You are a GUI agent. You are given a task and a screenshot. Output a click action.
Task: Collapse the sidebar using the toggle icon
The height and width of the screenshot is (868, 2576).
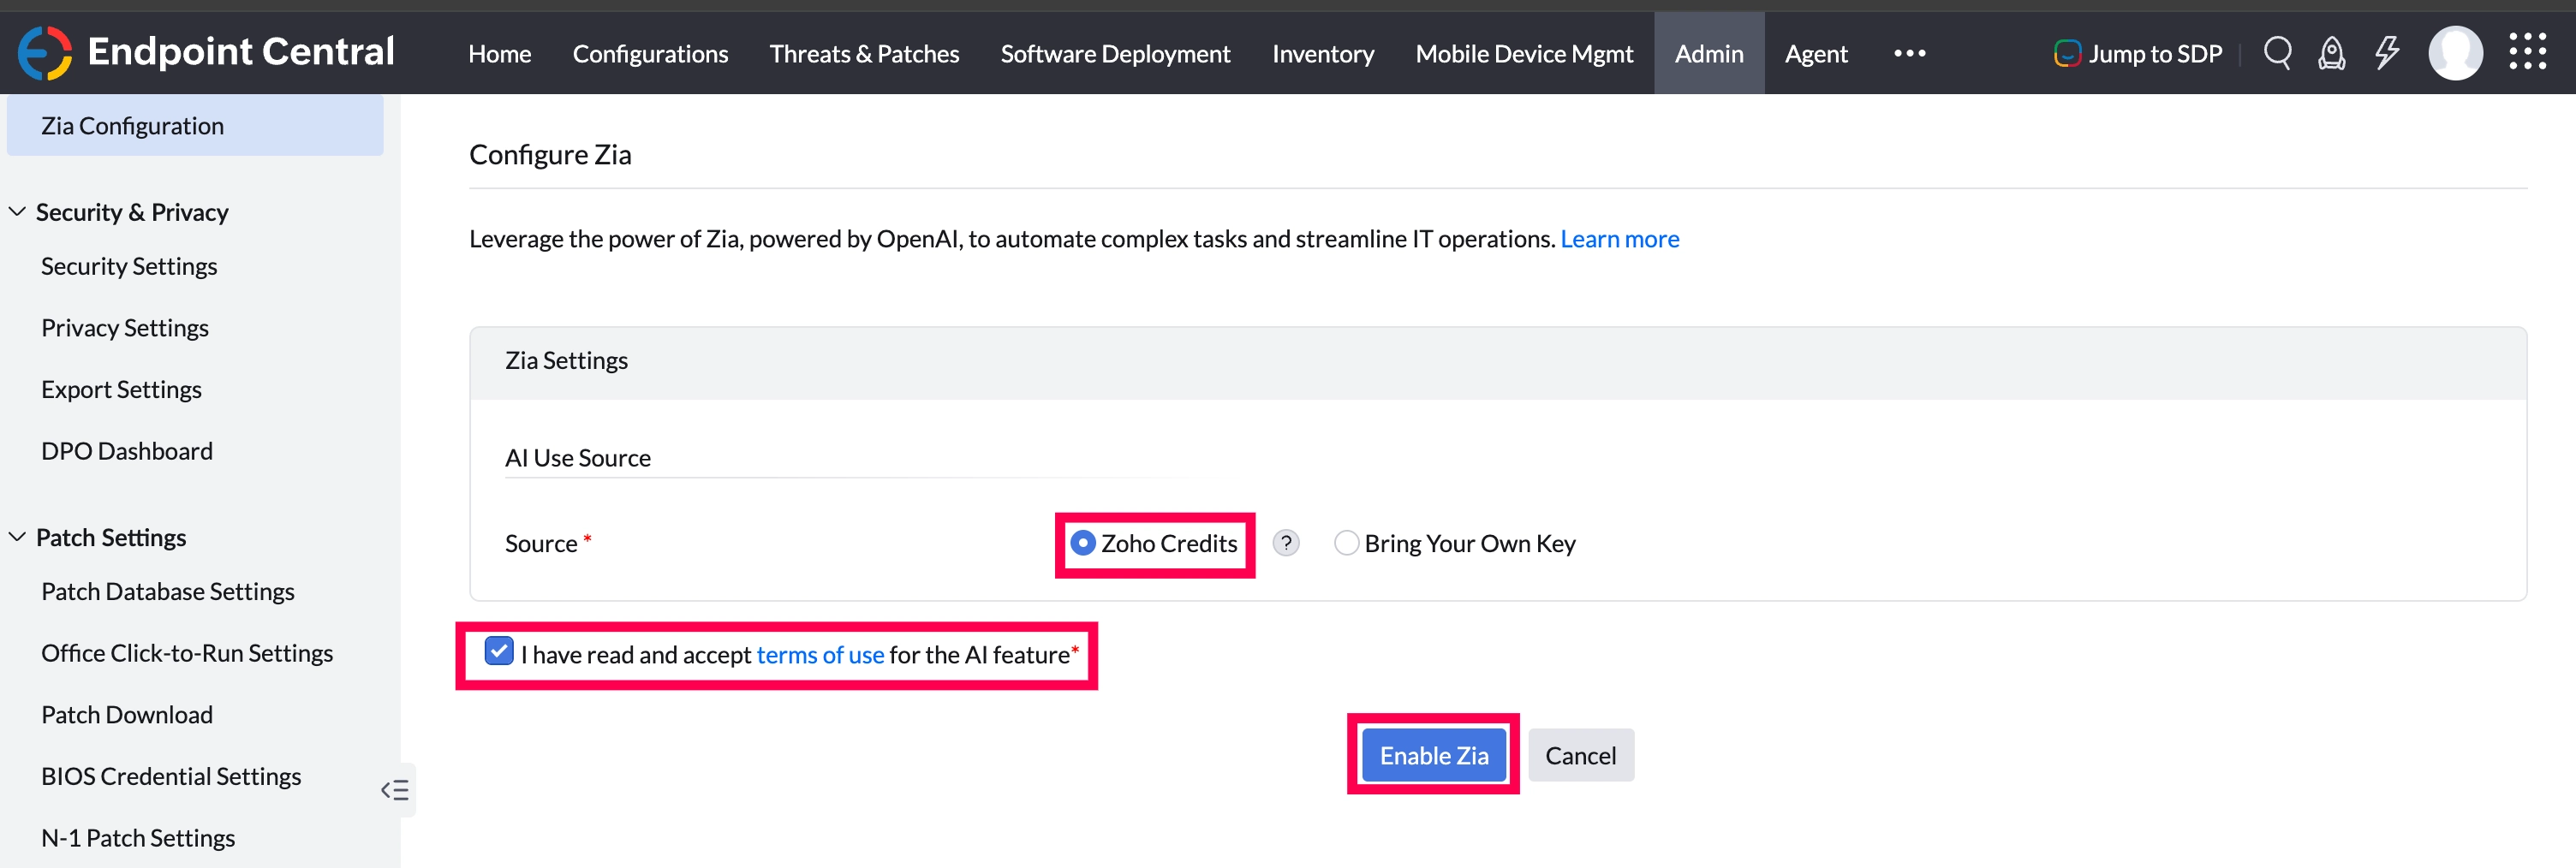pyautogui.click(x=395, y=790)
